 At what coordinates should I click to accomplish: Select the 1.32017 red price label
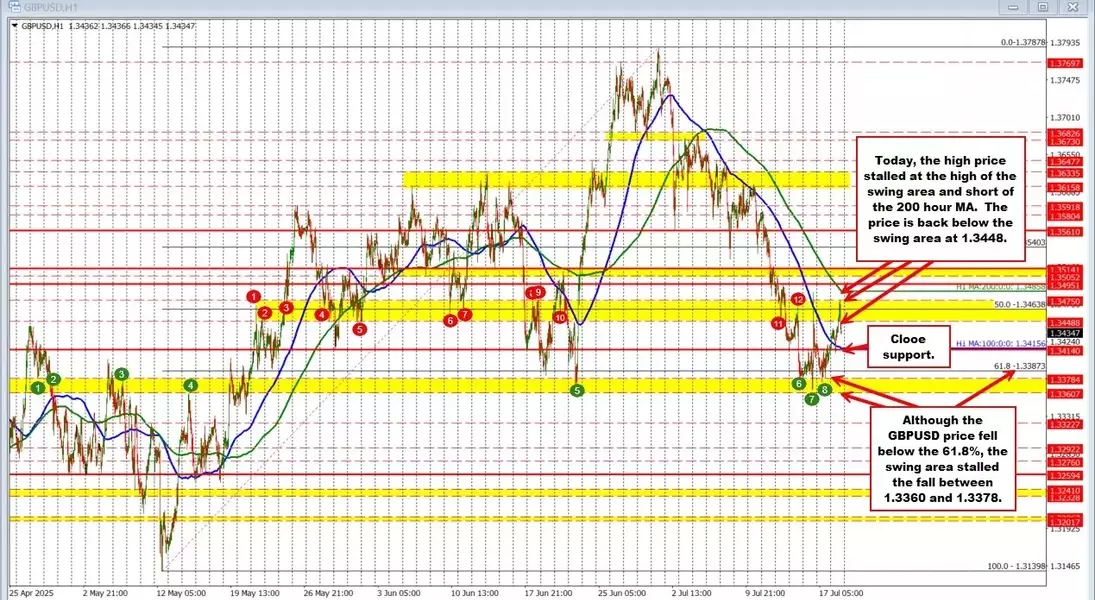coord(1066,522)
